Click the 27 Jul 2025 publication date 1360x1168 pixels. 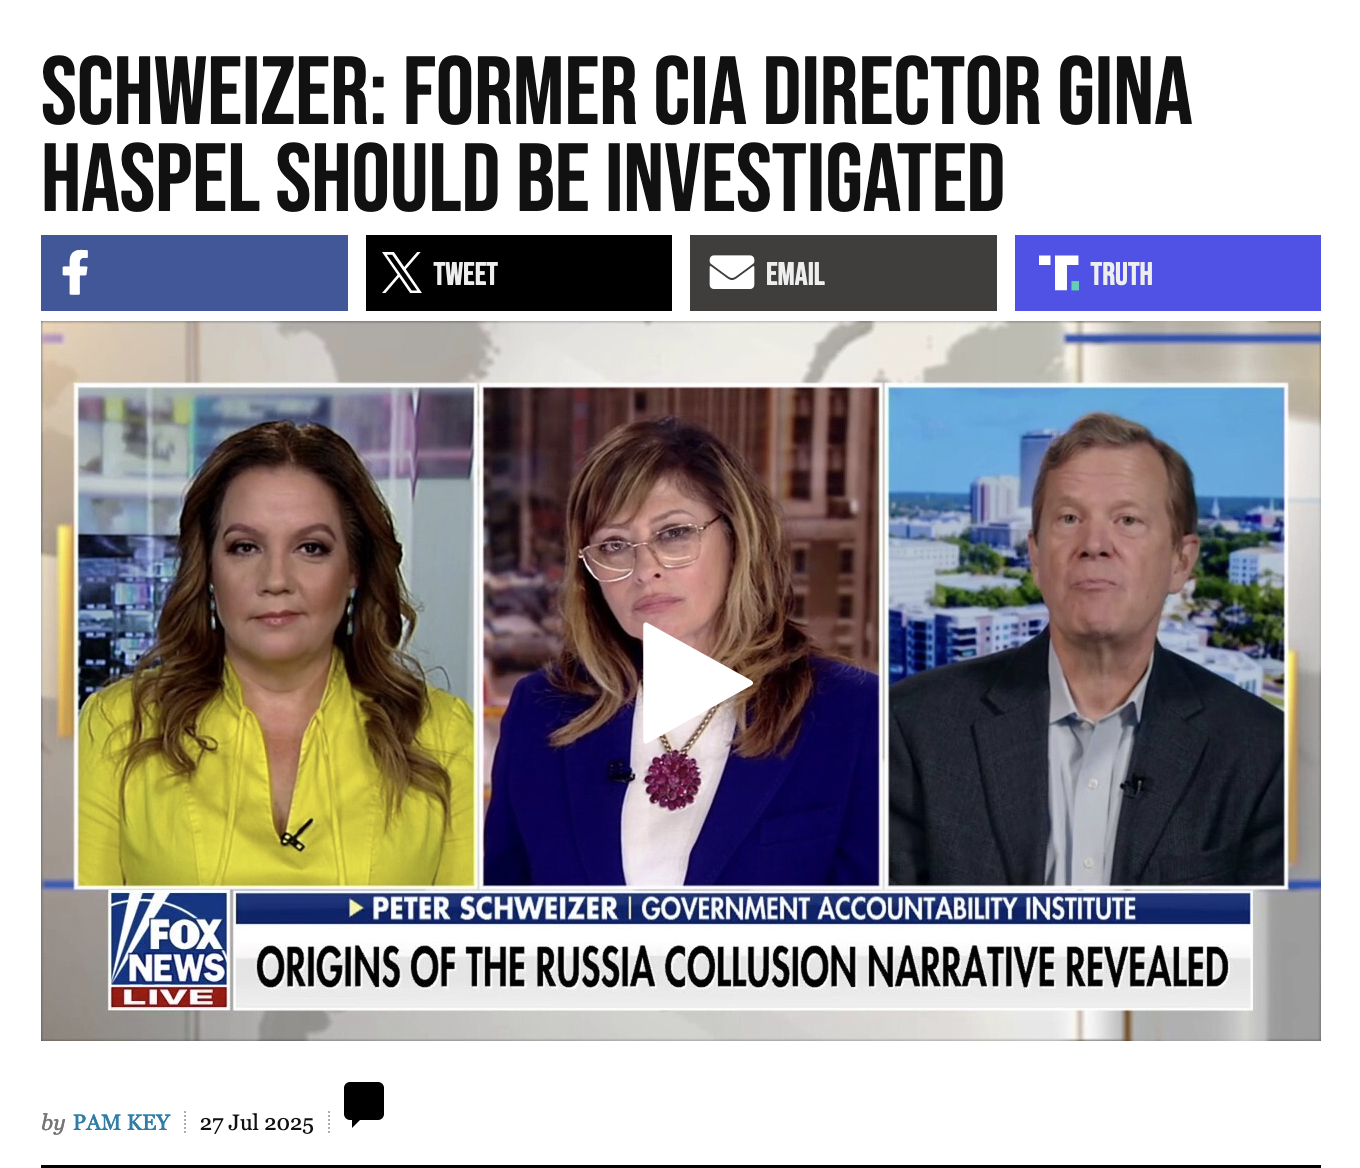[x=257, y=1123]
